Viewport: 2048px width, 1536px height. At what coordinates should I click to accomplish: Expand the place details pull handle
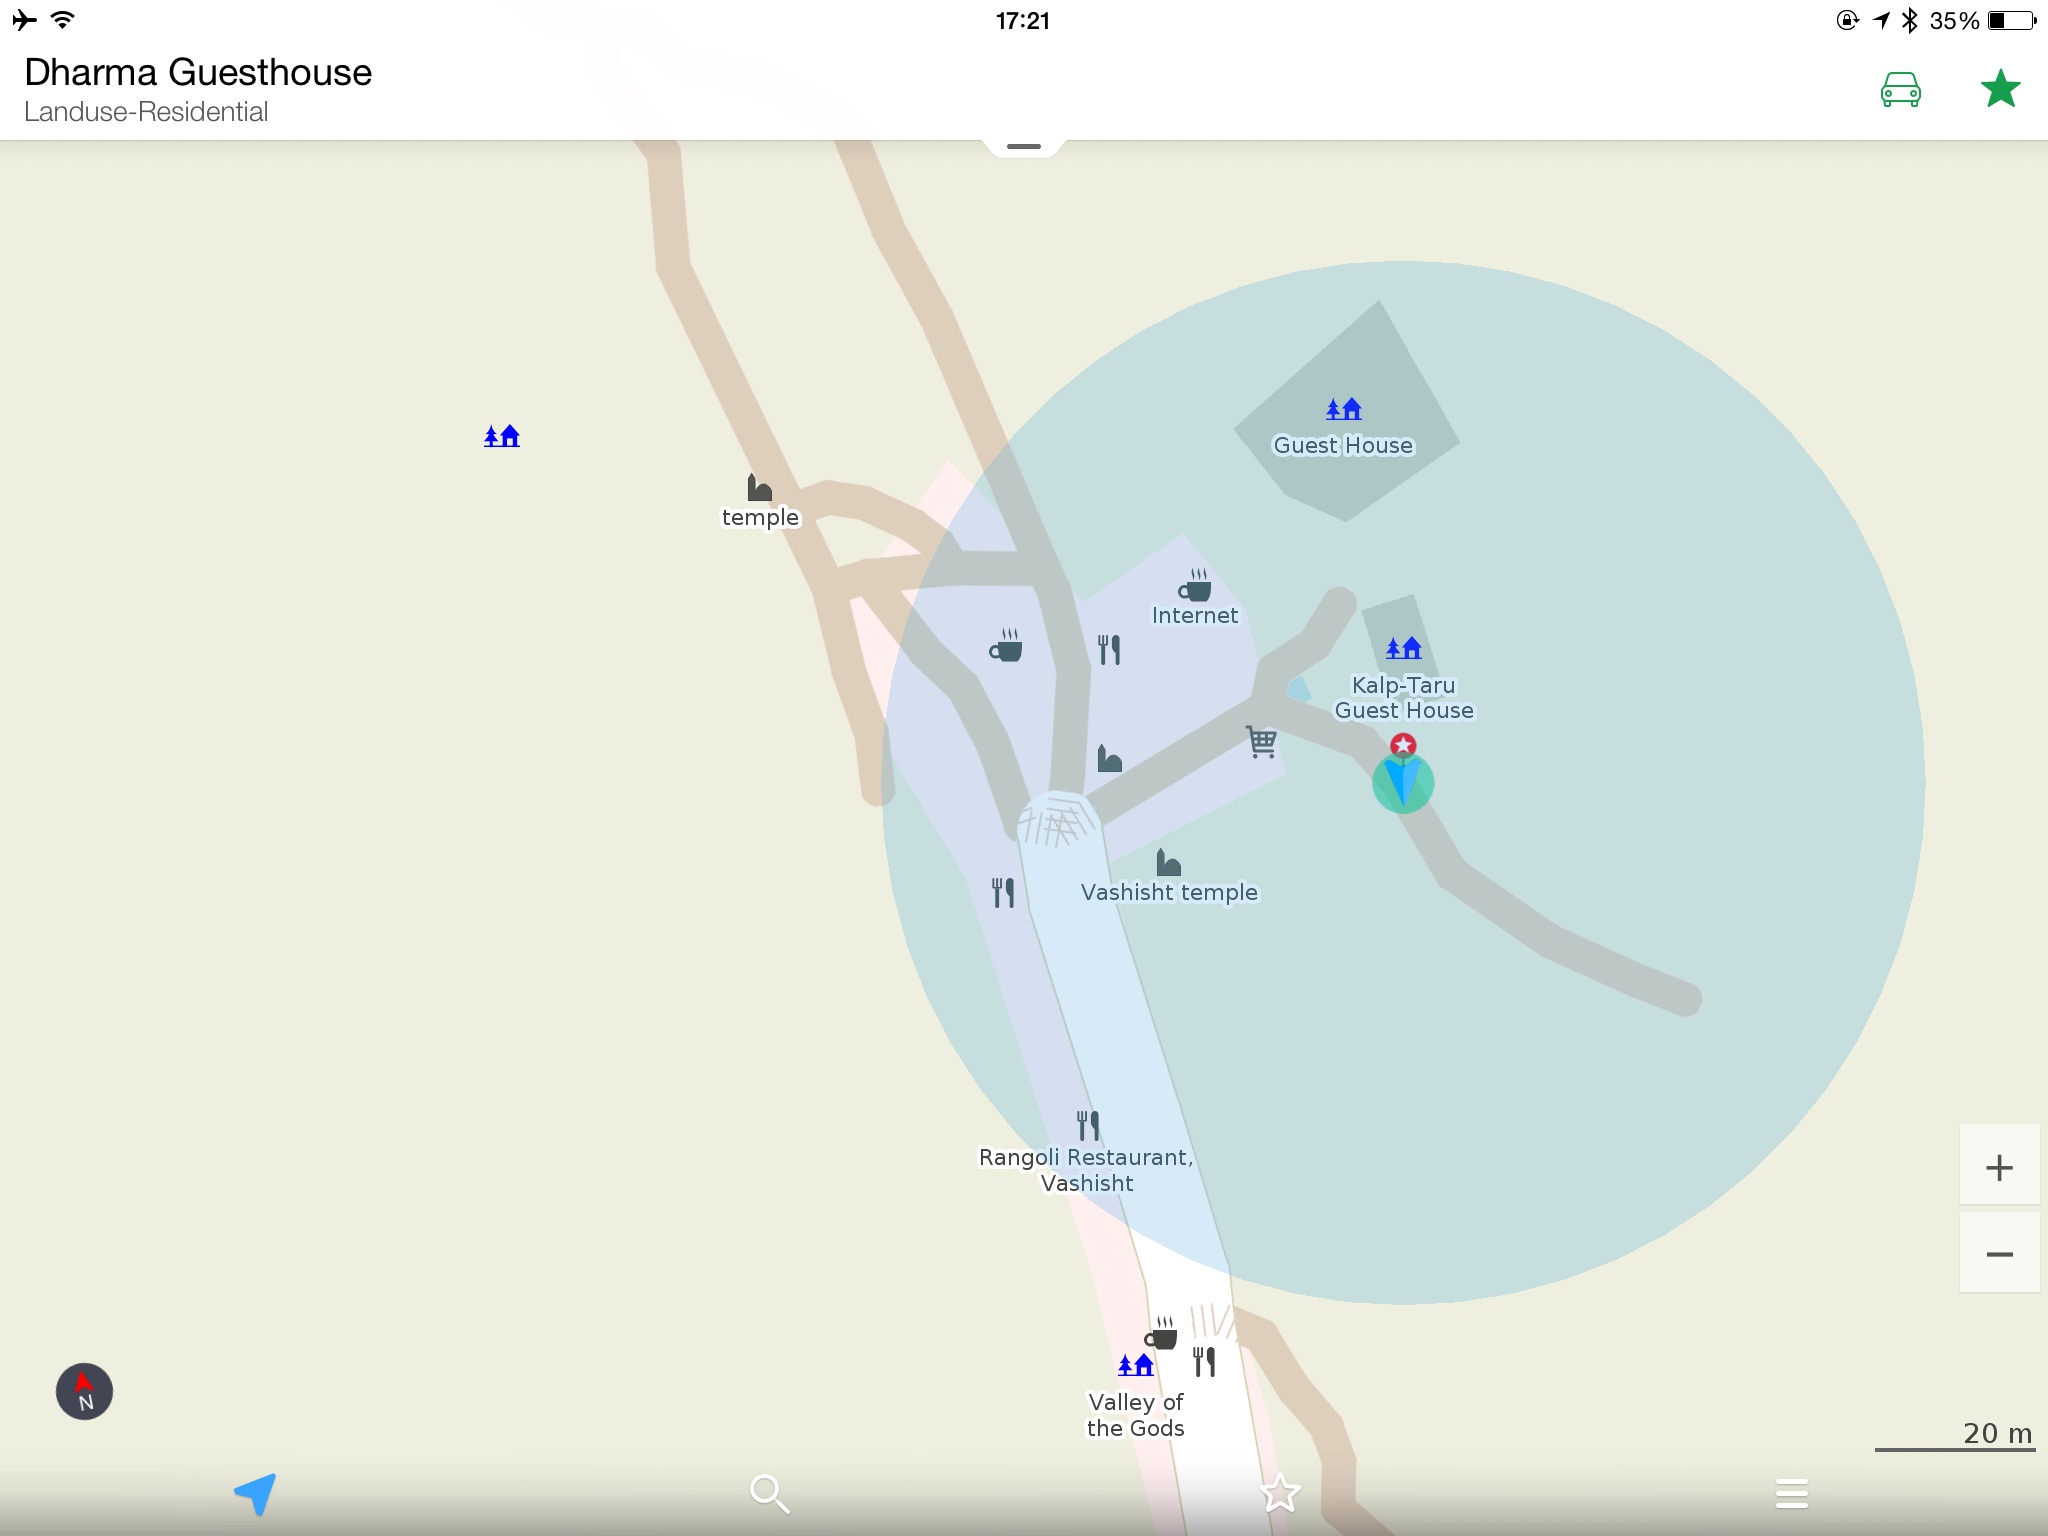click(1023, 147)
